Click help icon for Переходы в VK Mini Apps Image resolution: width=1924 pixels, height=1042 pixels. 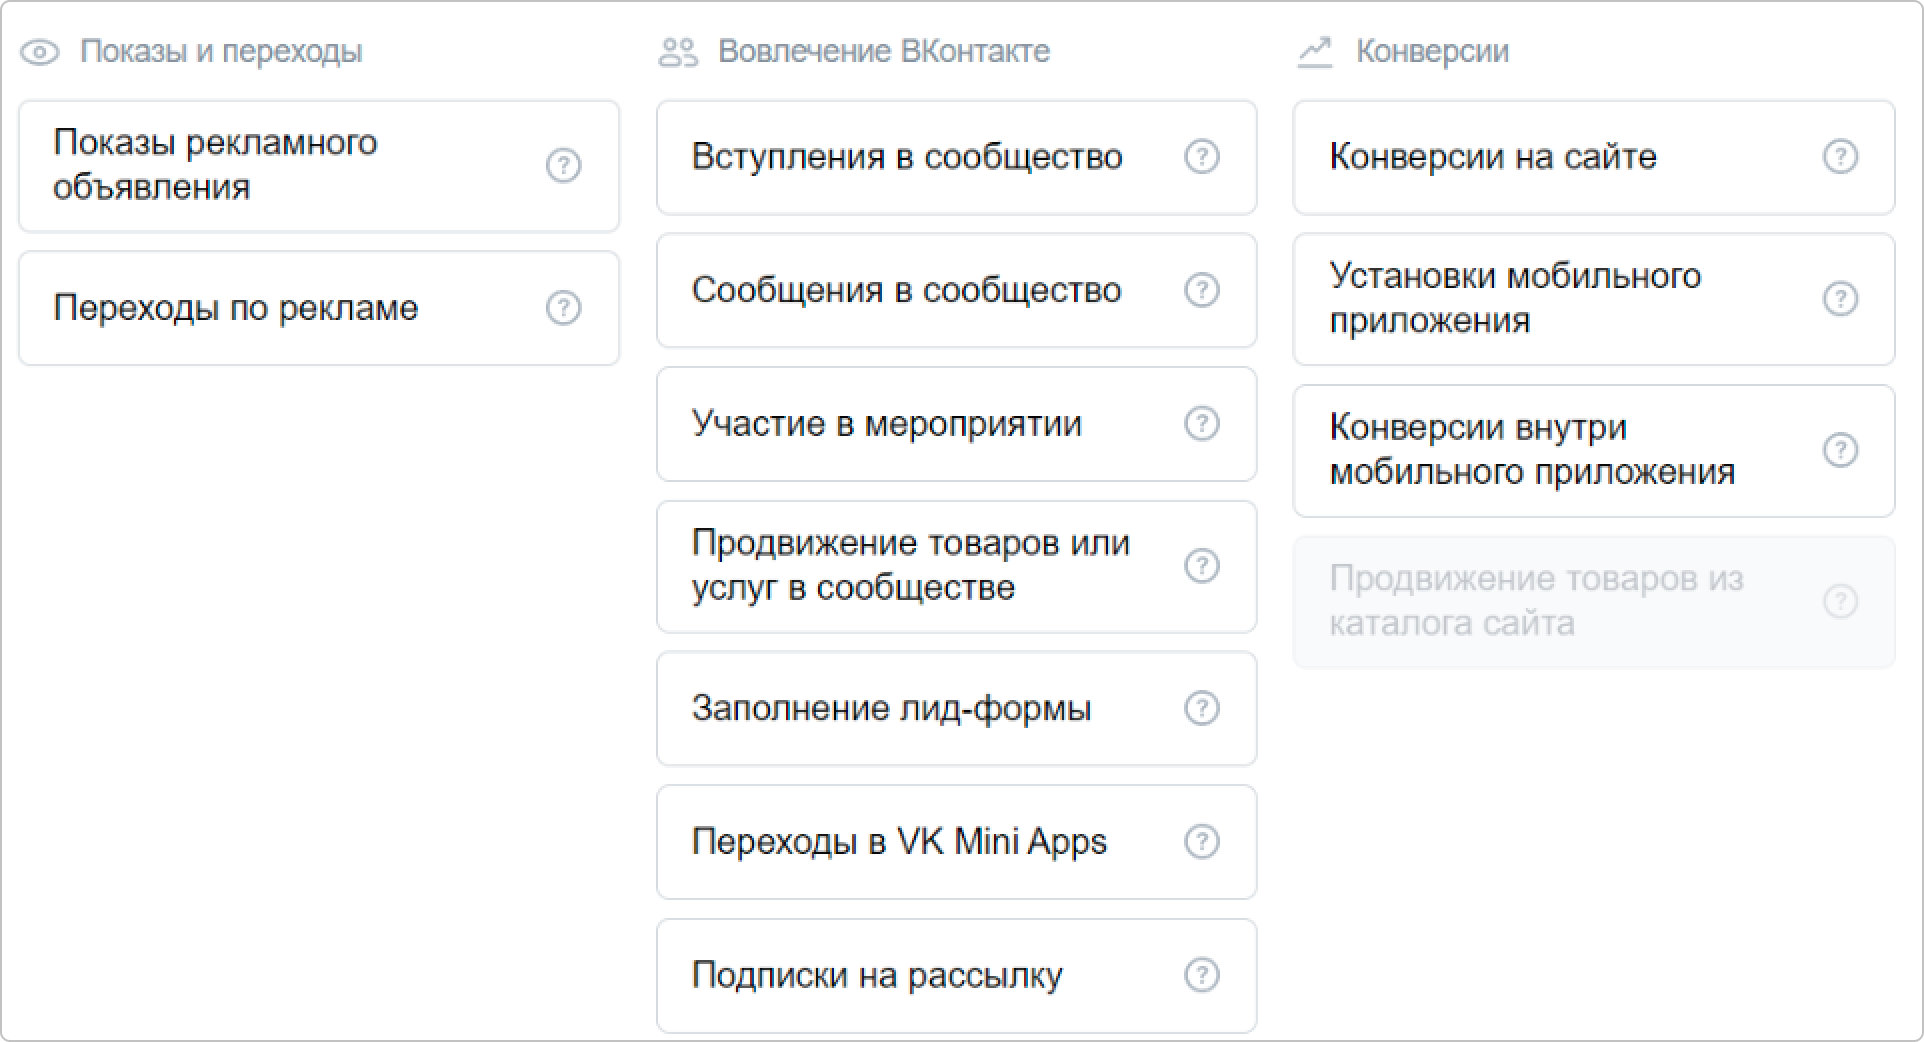point(1201,842)
